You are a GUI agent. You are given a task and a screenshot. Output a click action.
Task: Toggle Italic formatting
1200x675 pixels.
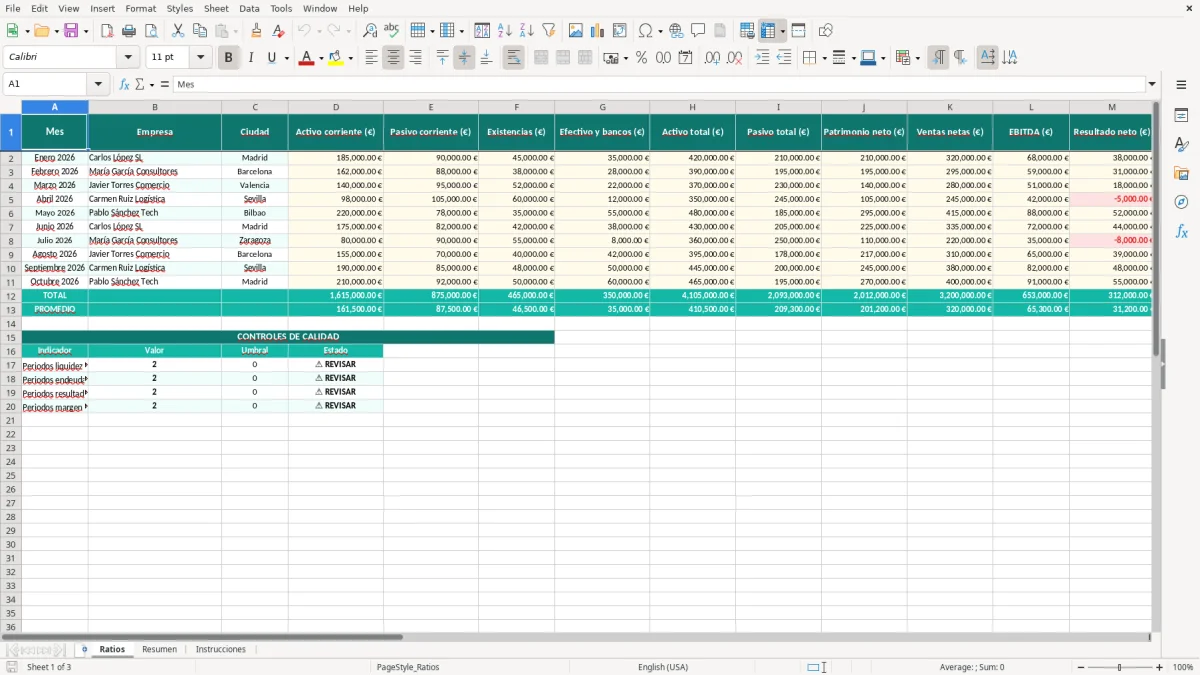(x=251, y=58)
